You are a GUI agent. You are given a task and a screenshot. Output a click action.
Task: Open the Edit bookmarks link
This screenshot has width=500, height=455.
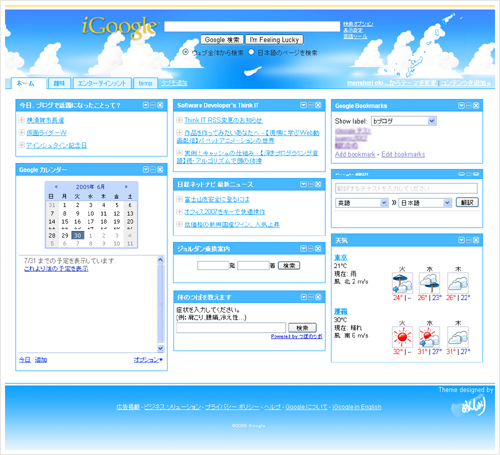403,154
